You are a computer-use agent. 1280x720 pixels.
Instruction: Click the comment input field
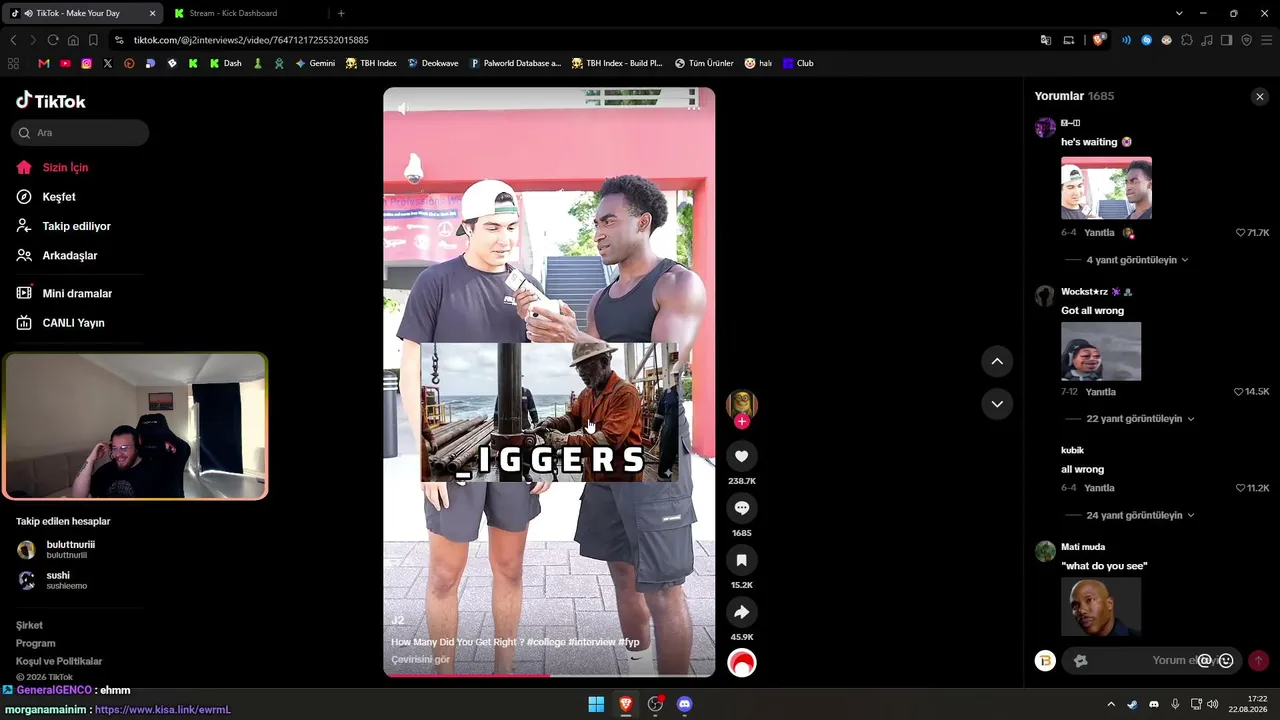tap(1150, 660)
